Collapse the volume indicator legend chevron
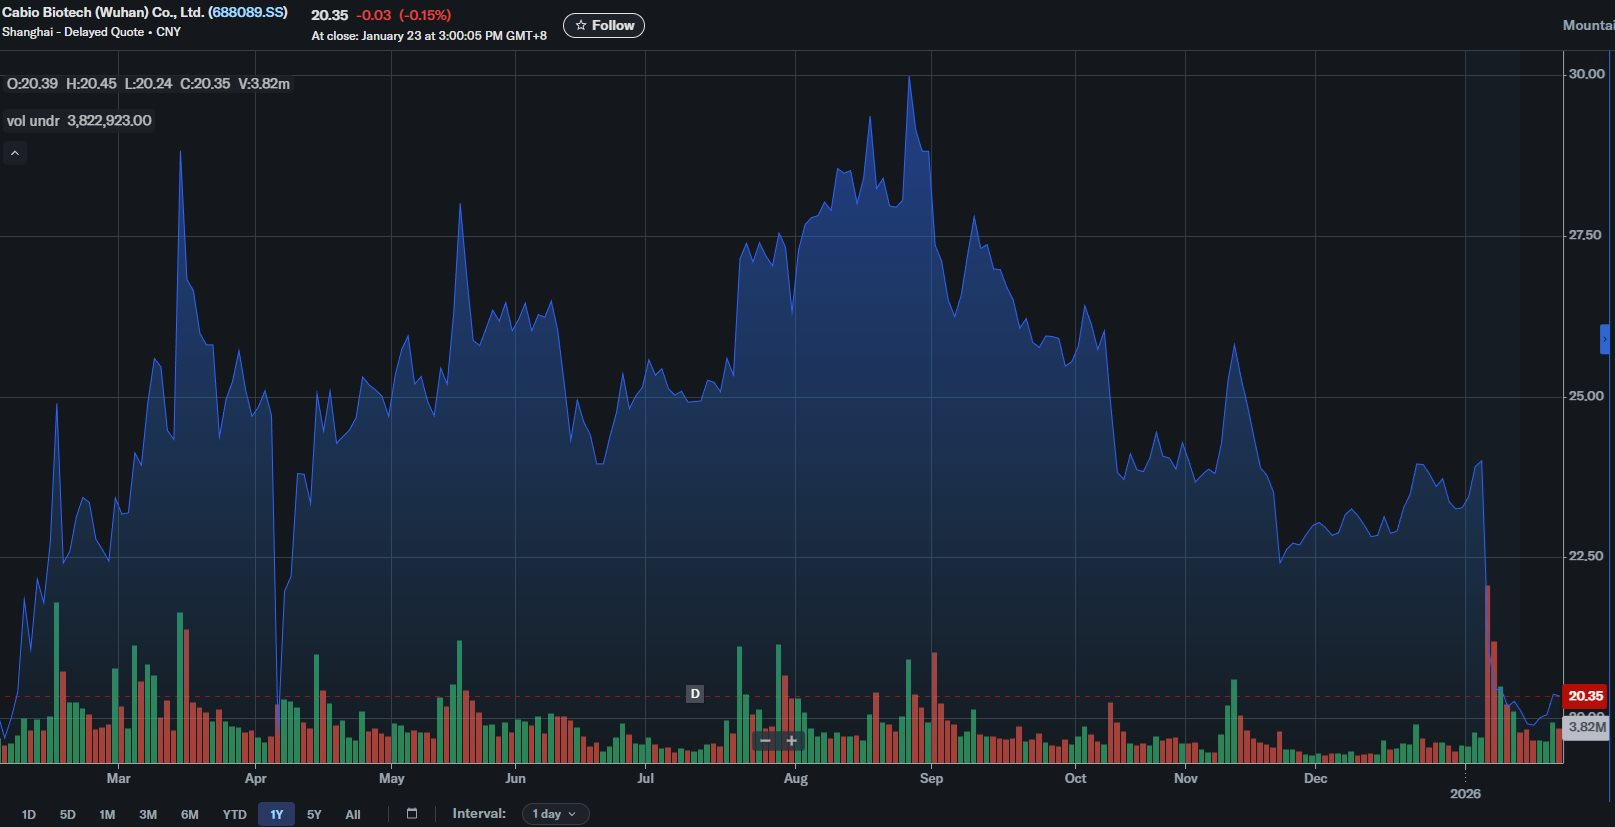Viewport: 1615px width, 827px height. [15, 153]
